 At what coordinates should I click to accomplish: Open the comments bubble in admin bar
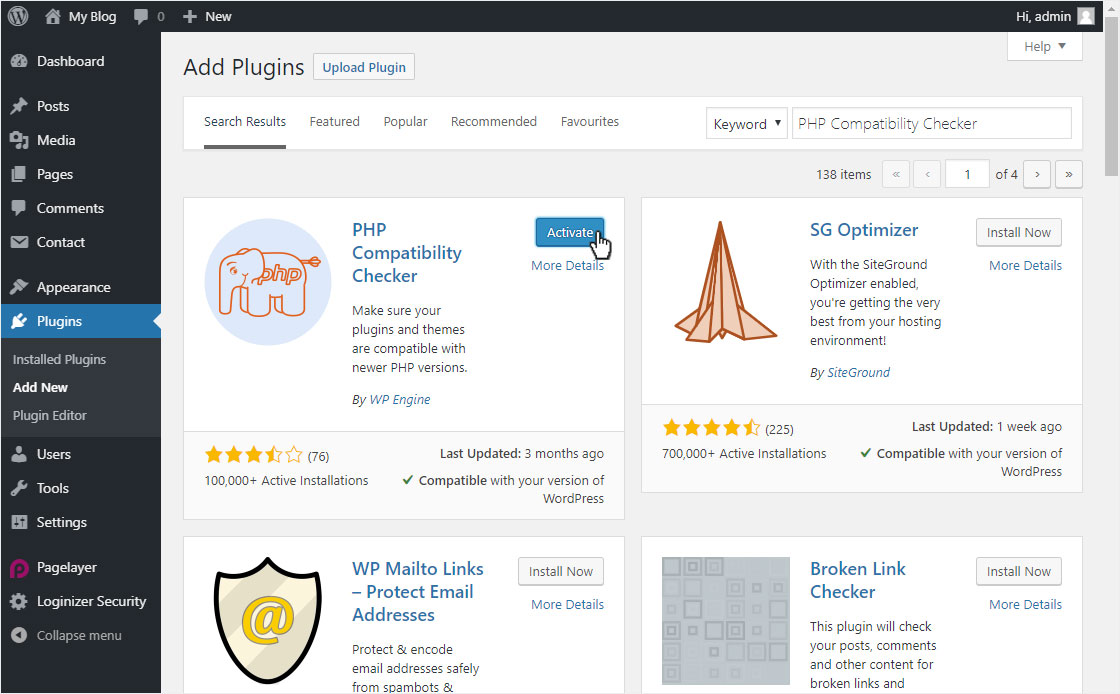coord(141,16)
